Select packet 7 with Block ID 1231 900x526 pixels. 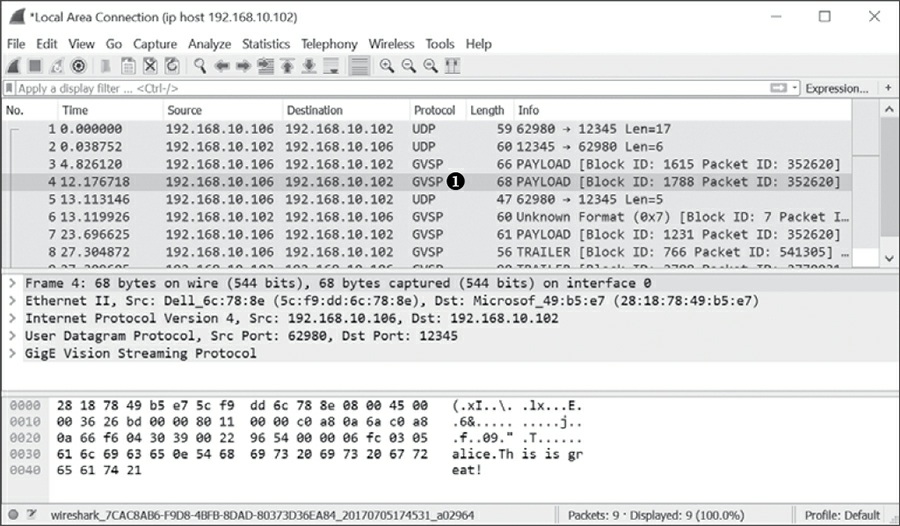tap(428, 235)
